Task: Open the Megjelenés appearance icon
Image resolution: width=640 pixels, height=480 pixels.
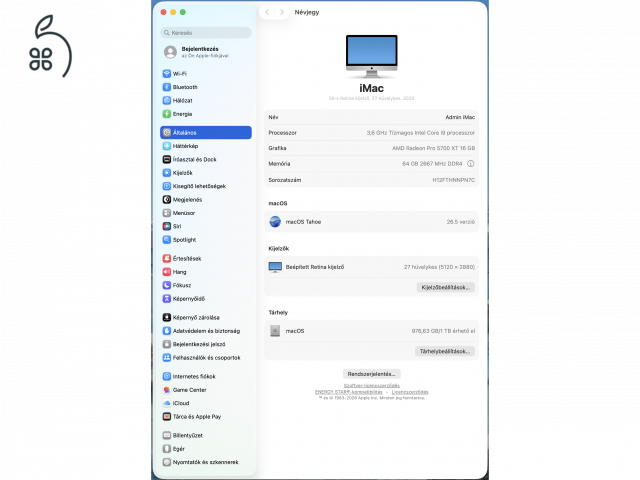Action: pyautogui.click(x=167, y=200)
